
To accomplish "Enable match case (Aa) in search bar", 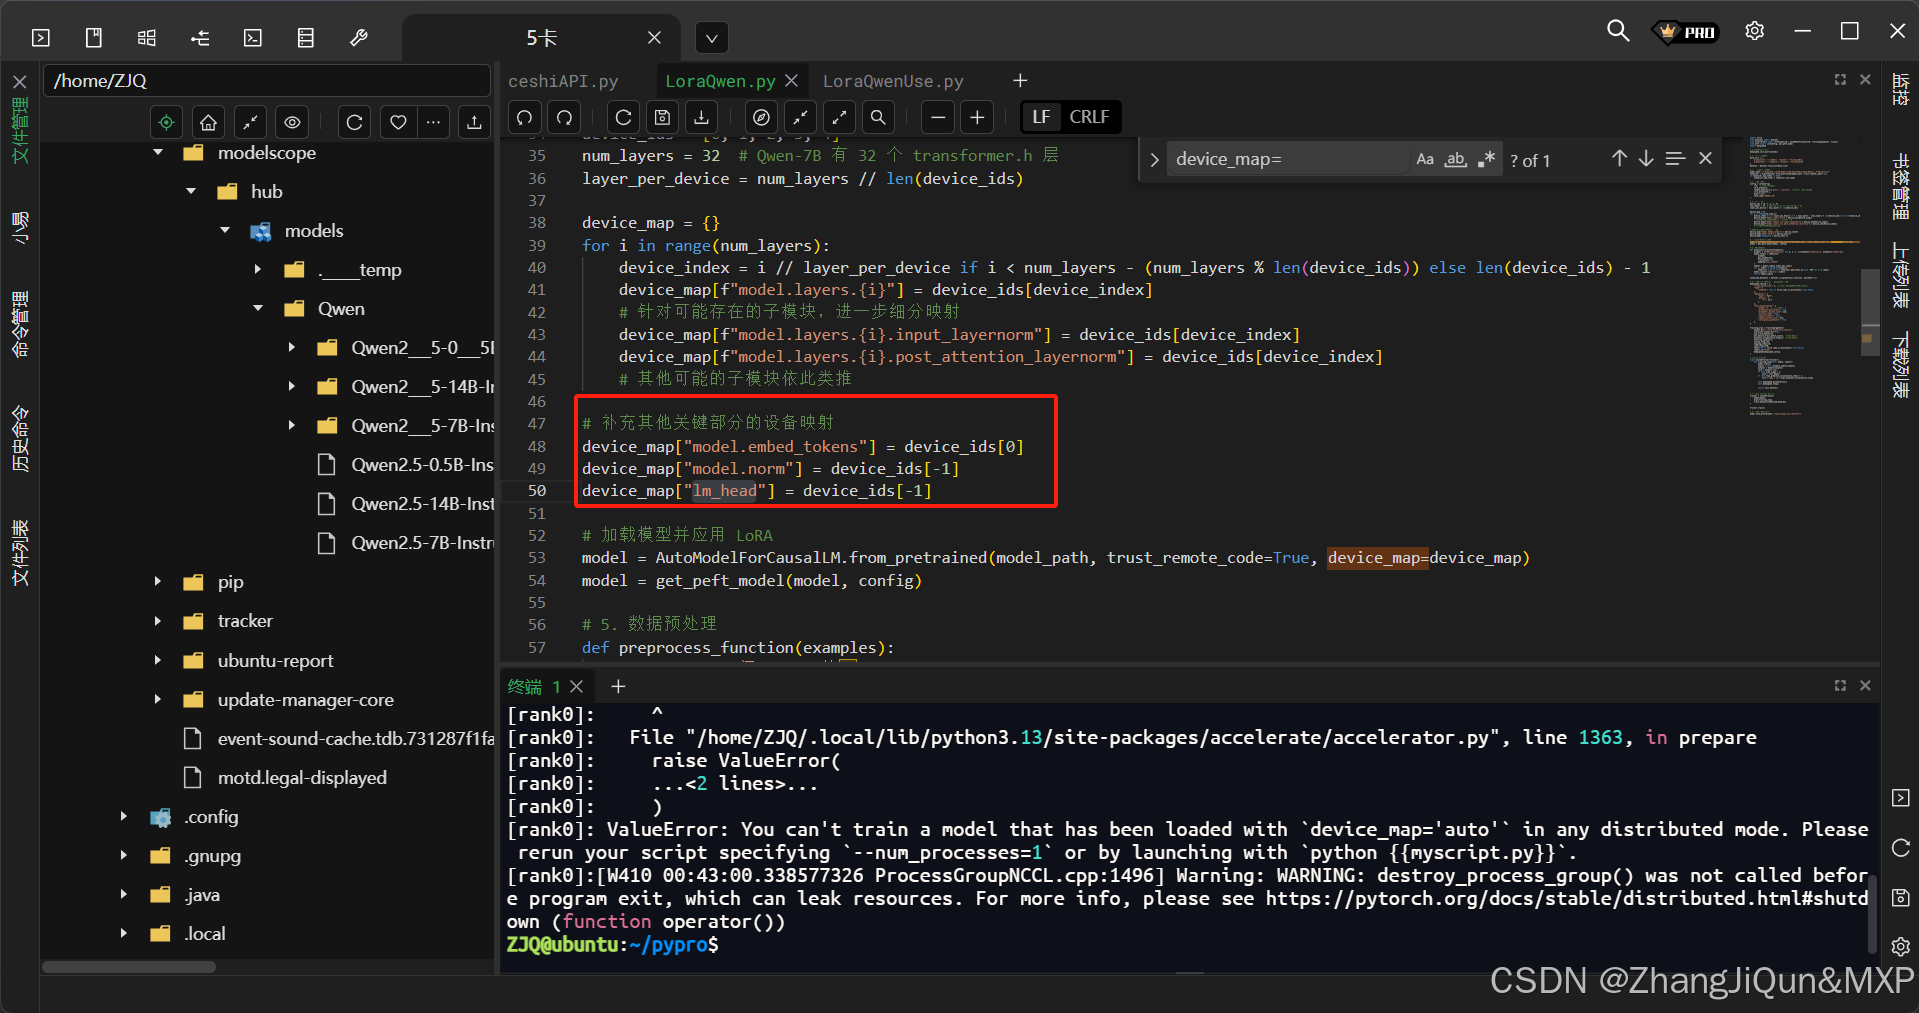I will 1425,158.
